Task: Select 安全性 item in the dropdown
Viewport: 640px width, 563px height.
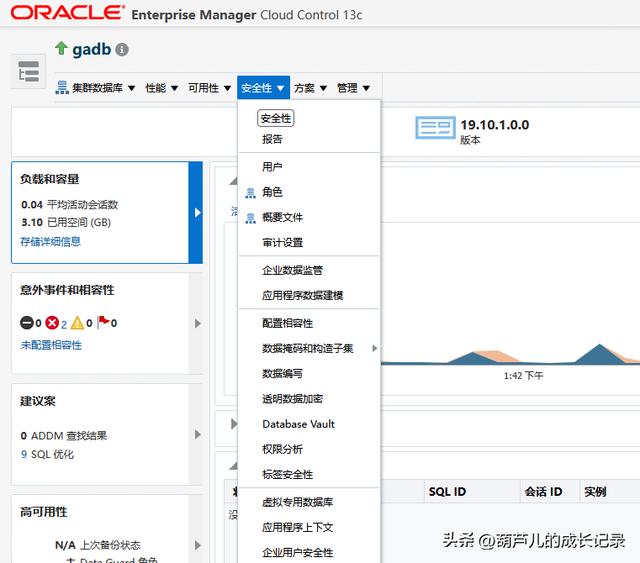Action: click(x=276, y=118)
